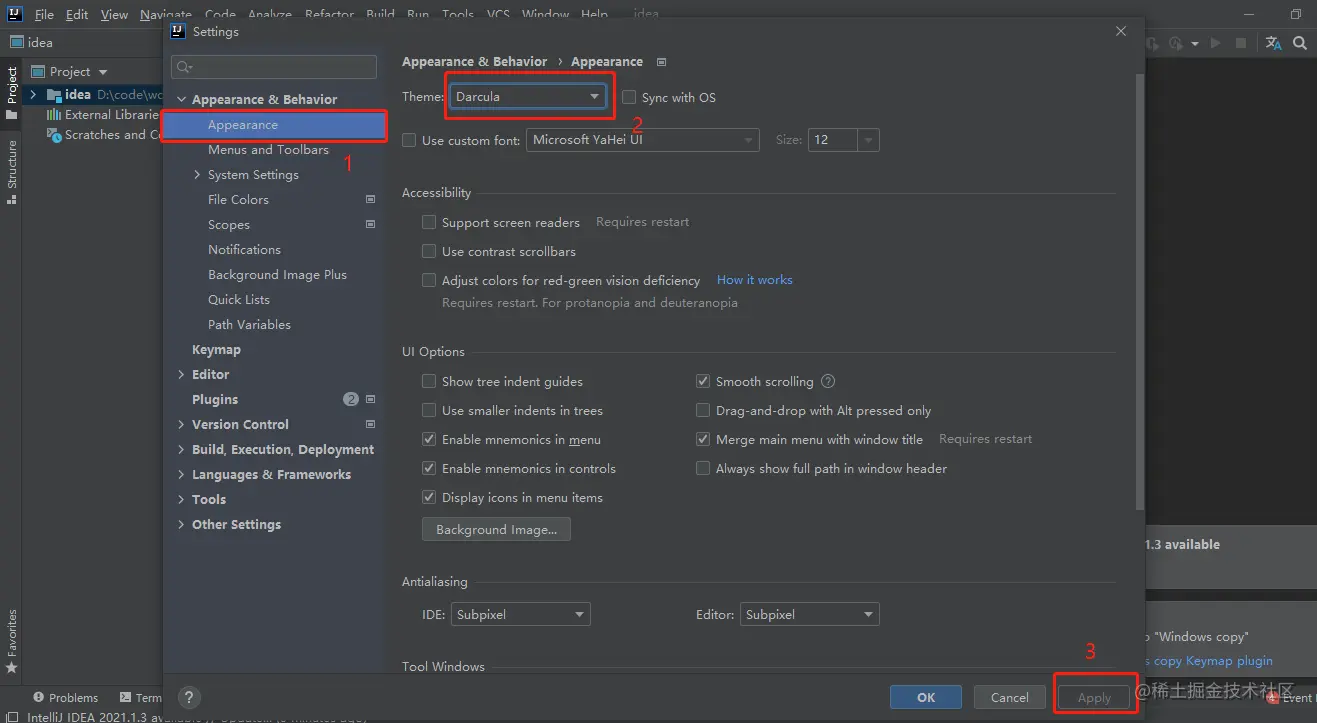Image resolution: width=1317 pixels, height=723 pixels.
Task: Click the IntelliJ logo in the Settings title bar
Action: pyautogui.click(x=179, y=31)
